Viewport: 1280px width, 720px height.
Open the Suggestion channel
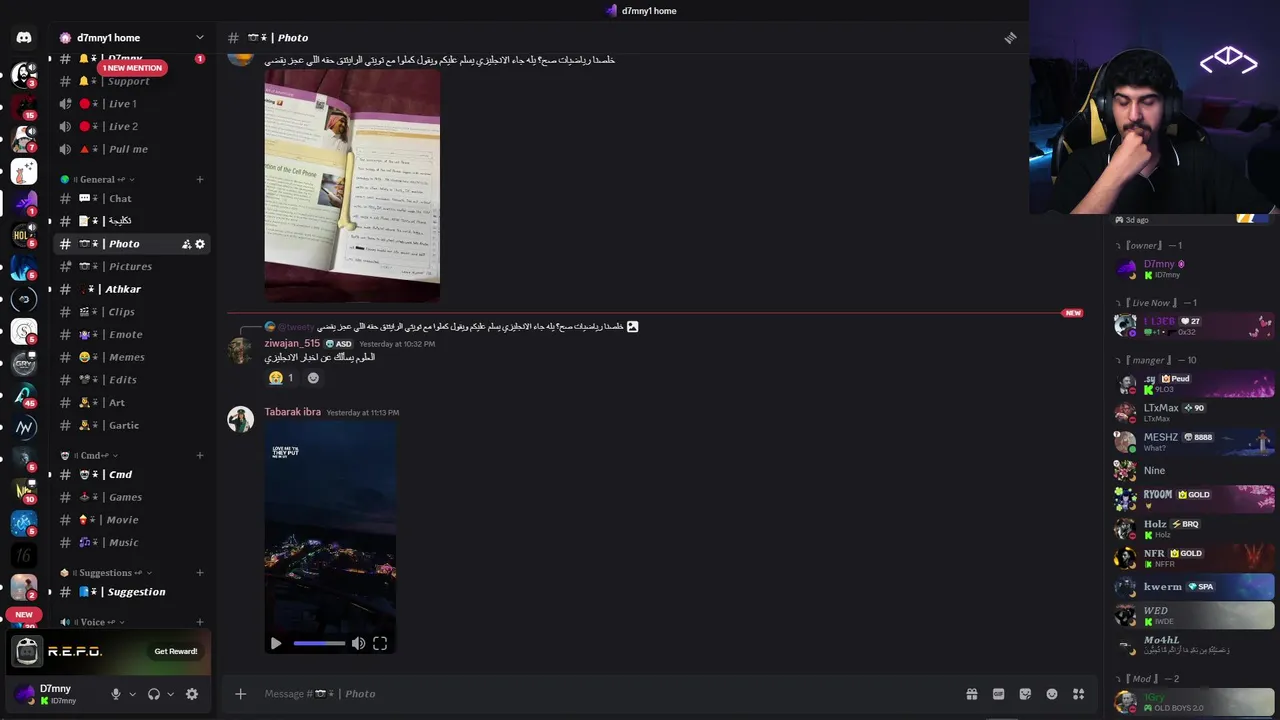tap(132, 592)
